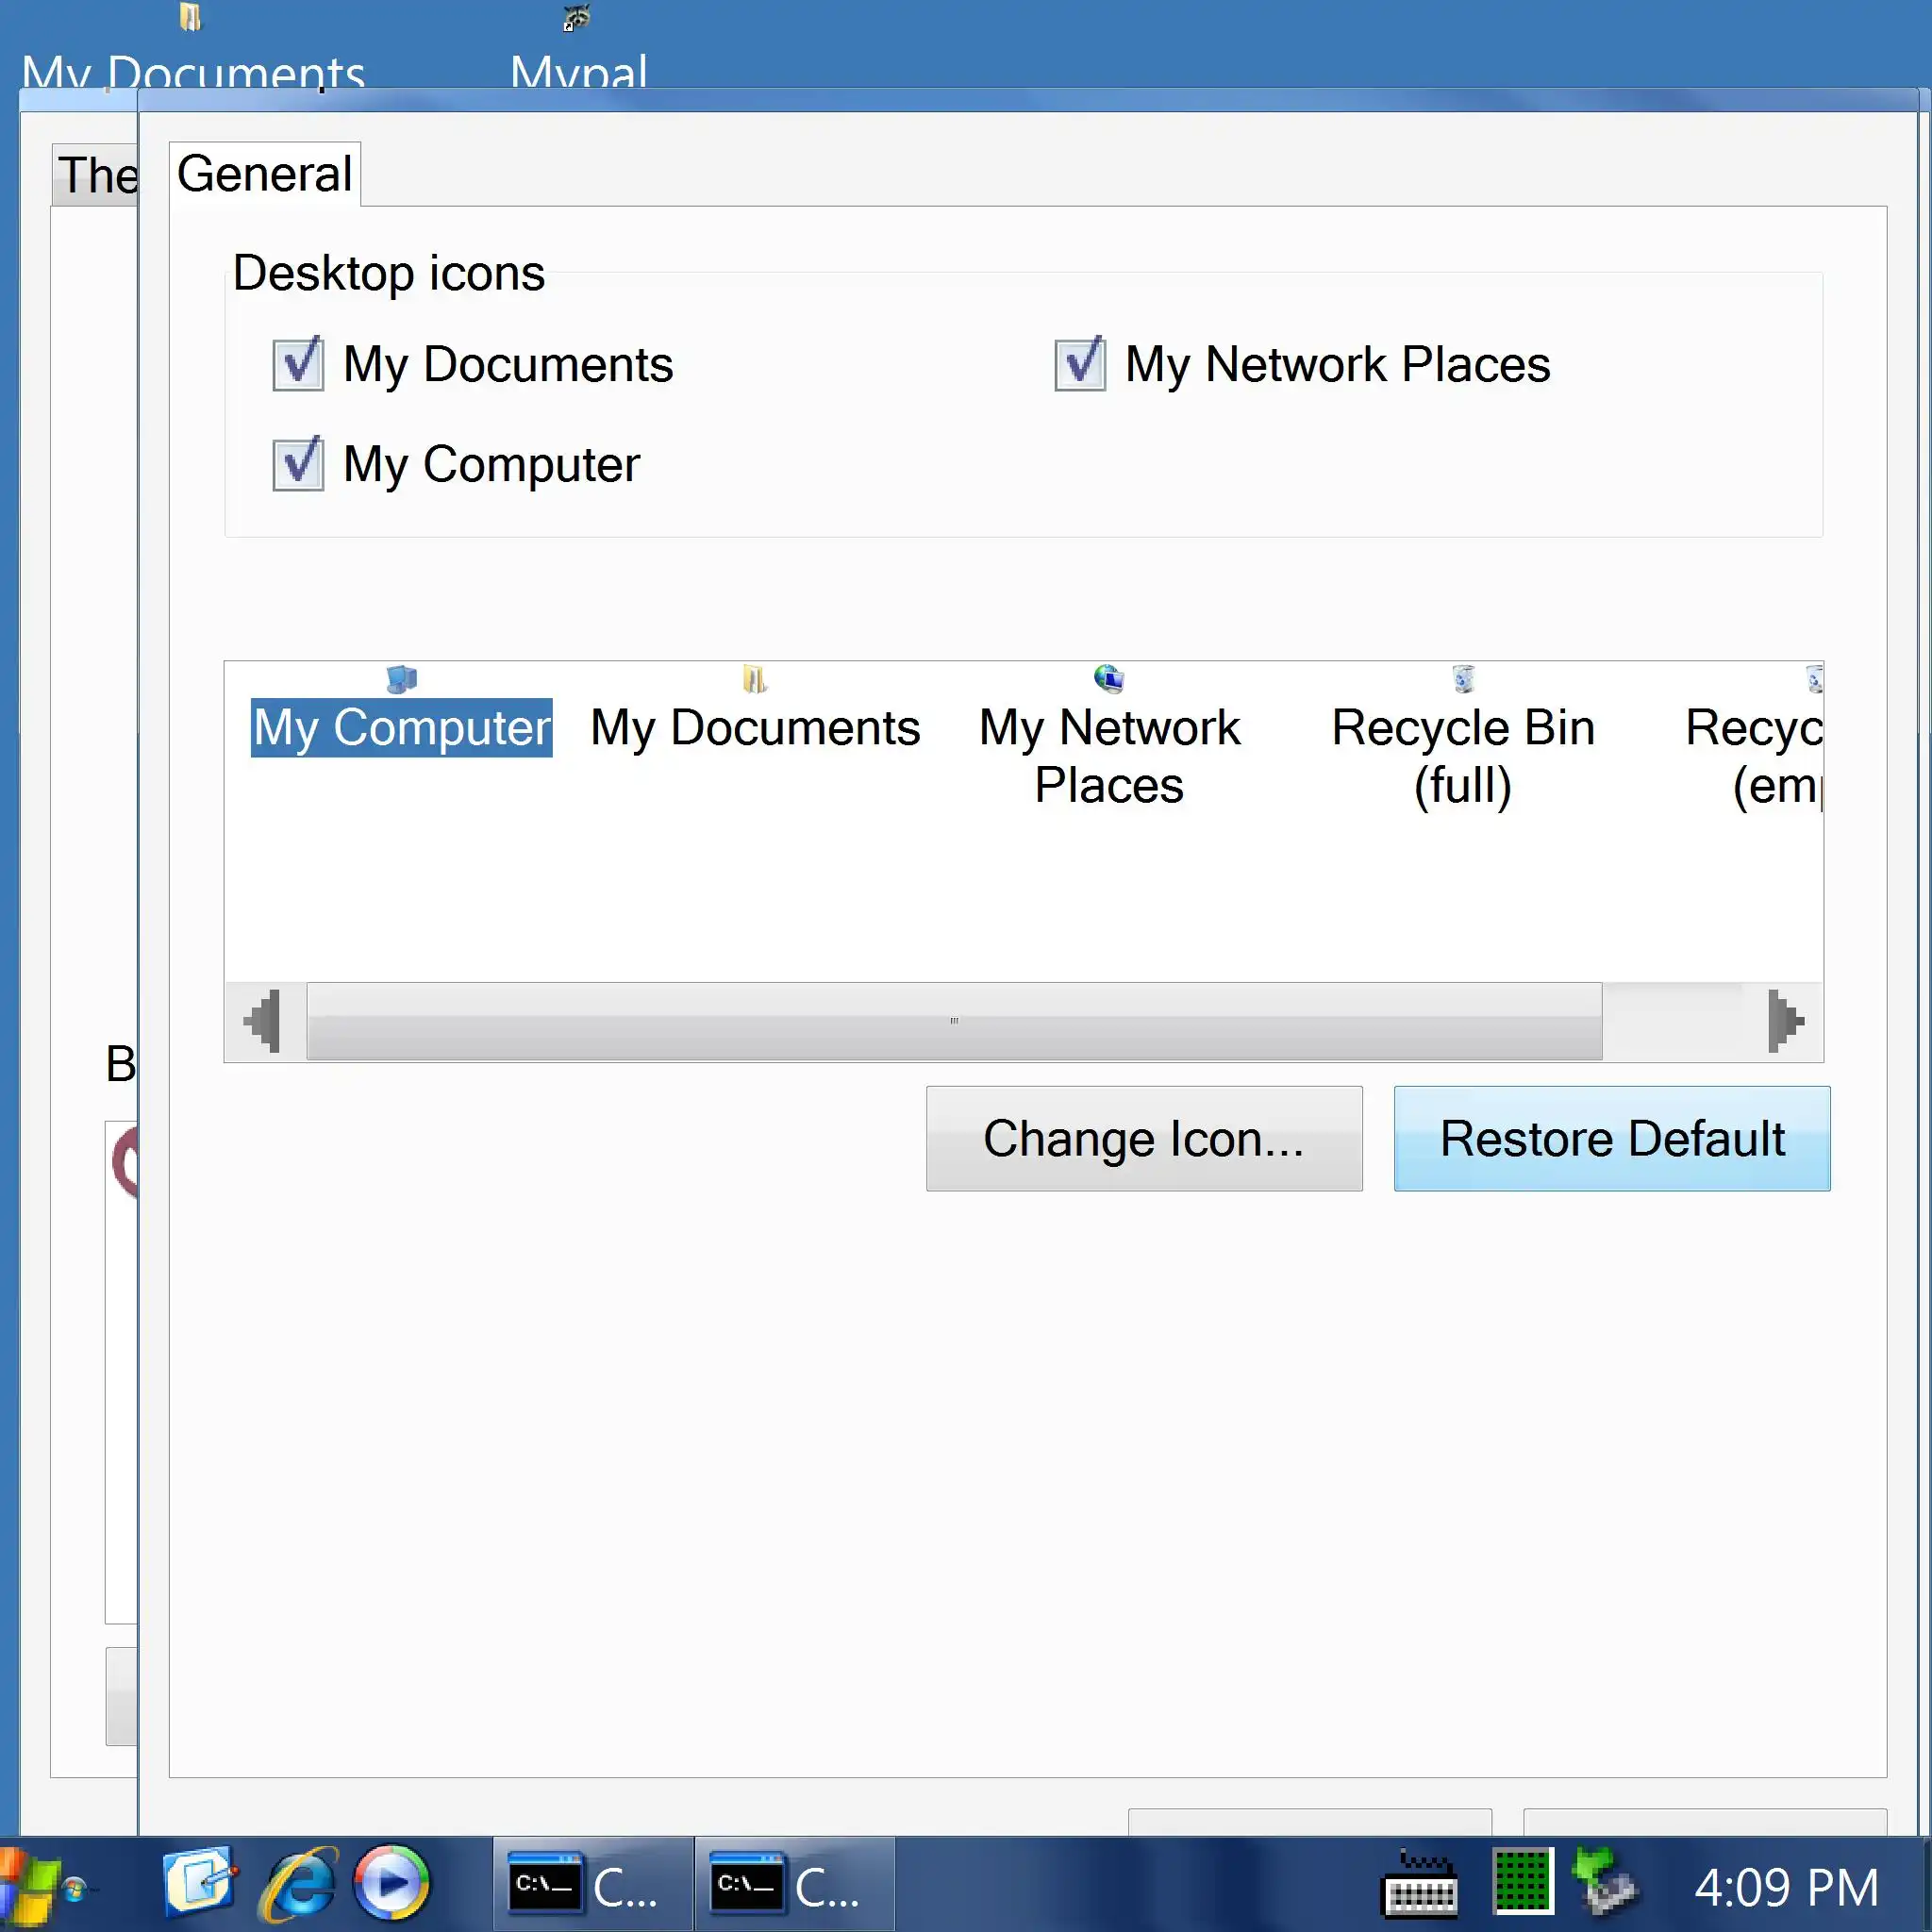Launch Windows Media Player from taskbar

point(391,1884)
